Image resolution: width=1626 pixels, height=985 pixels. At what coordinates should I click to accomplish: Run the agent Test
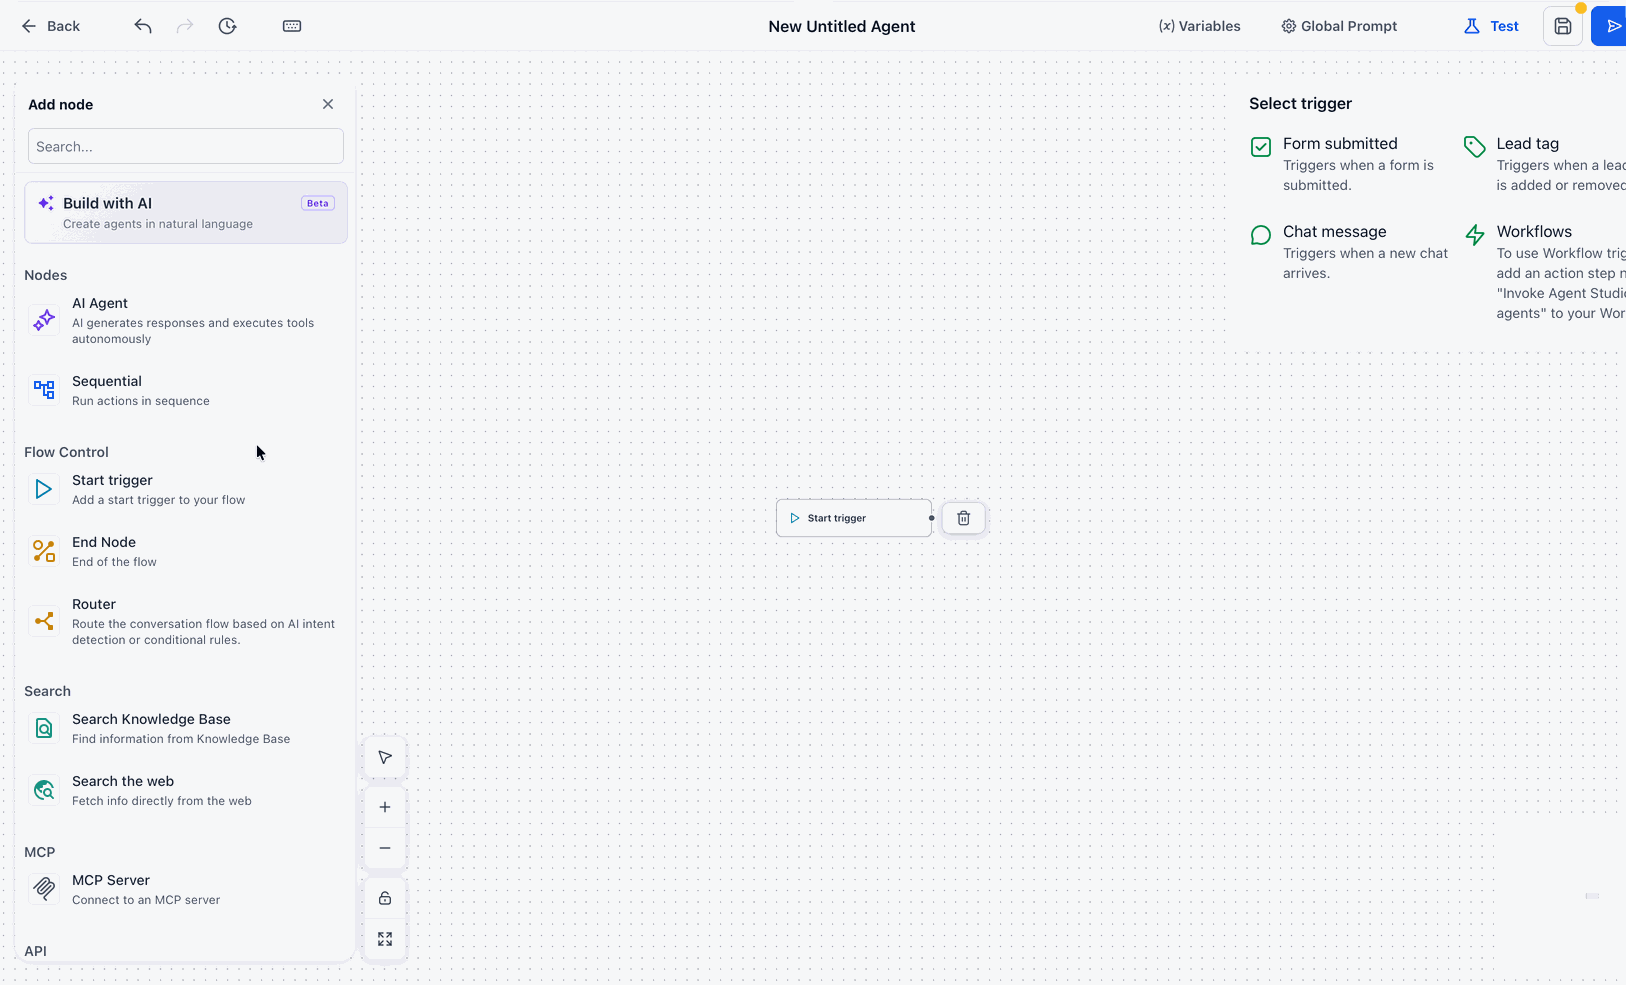(1491, 26)
